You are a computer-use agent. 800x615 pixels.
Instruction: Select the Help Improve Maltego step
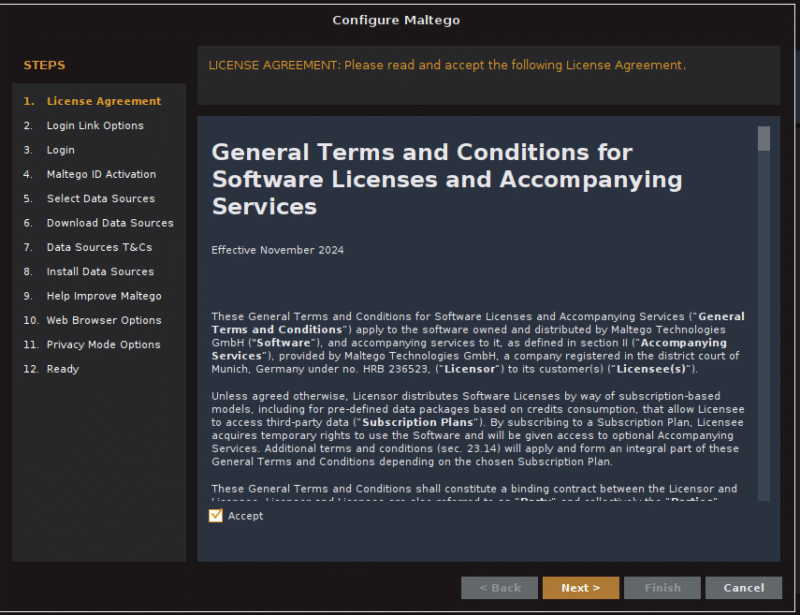click(104, 296)
